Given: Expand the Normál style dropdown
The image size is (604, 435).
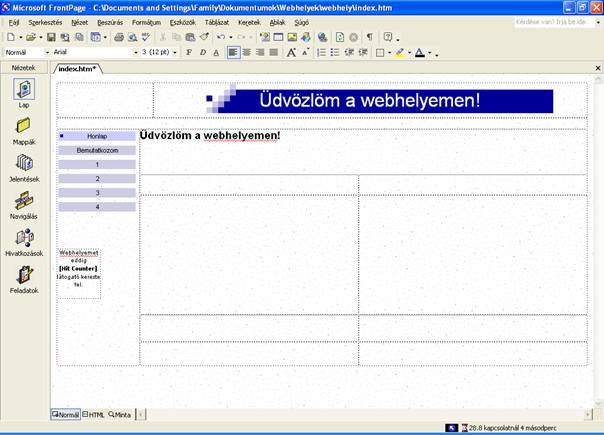Looking at the screenshot, I should (47, 52).
